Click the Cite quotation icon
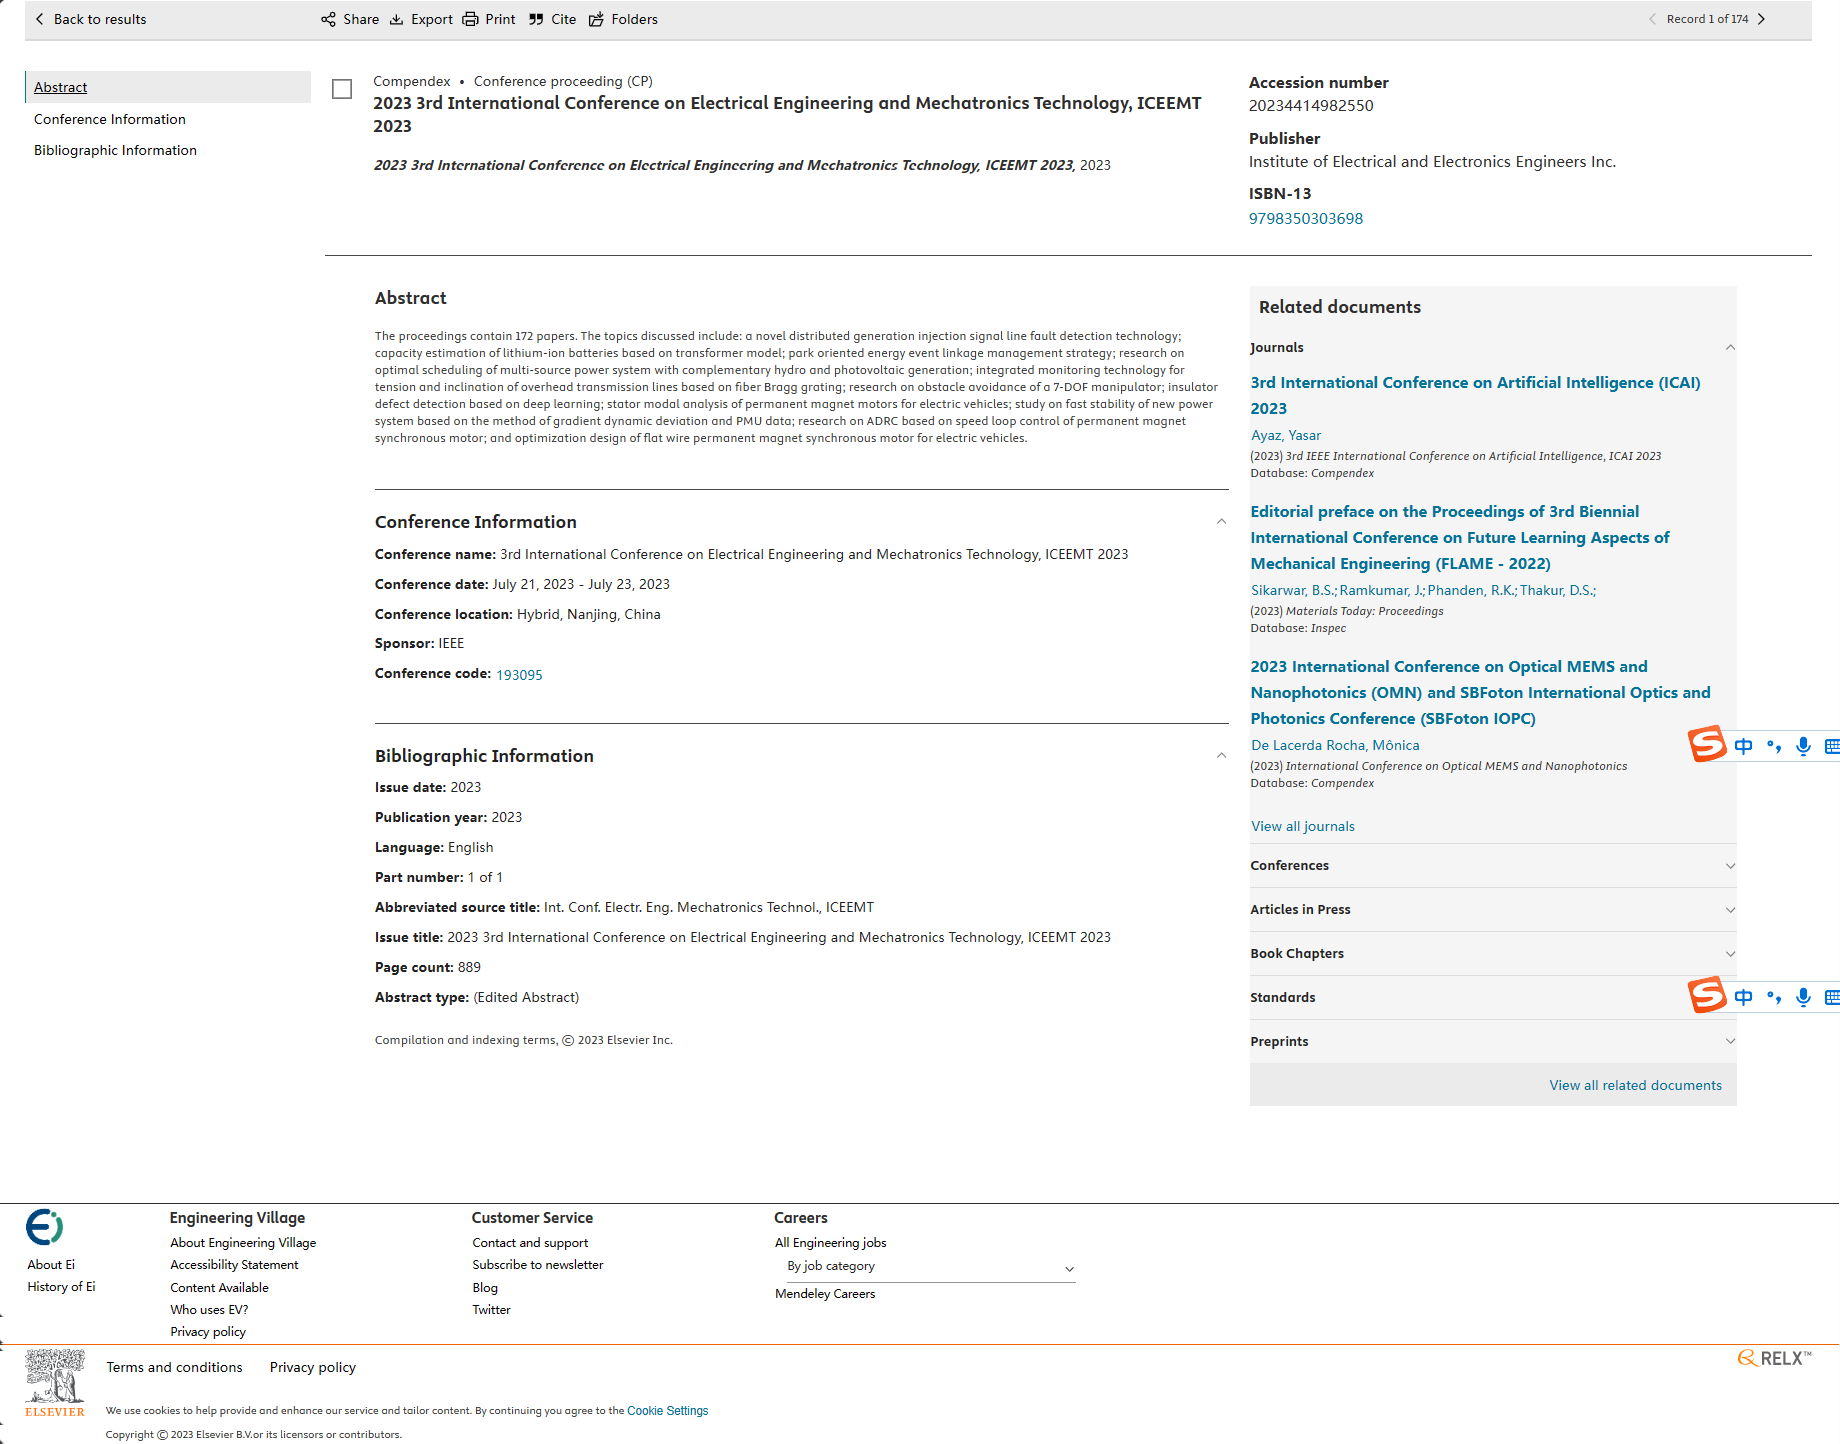The image size is (1840, 1444). point(536,19)
